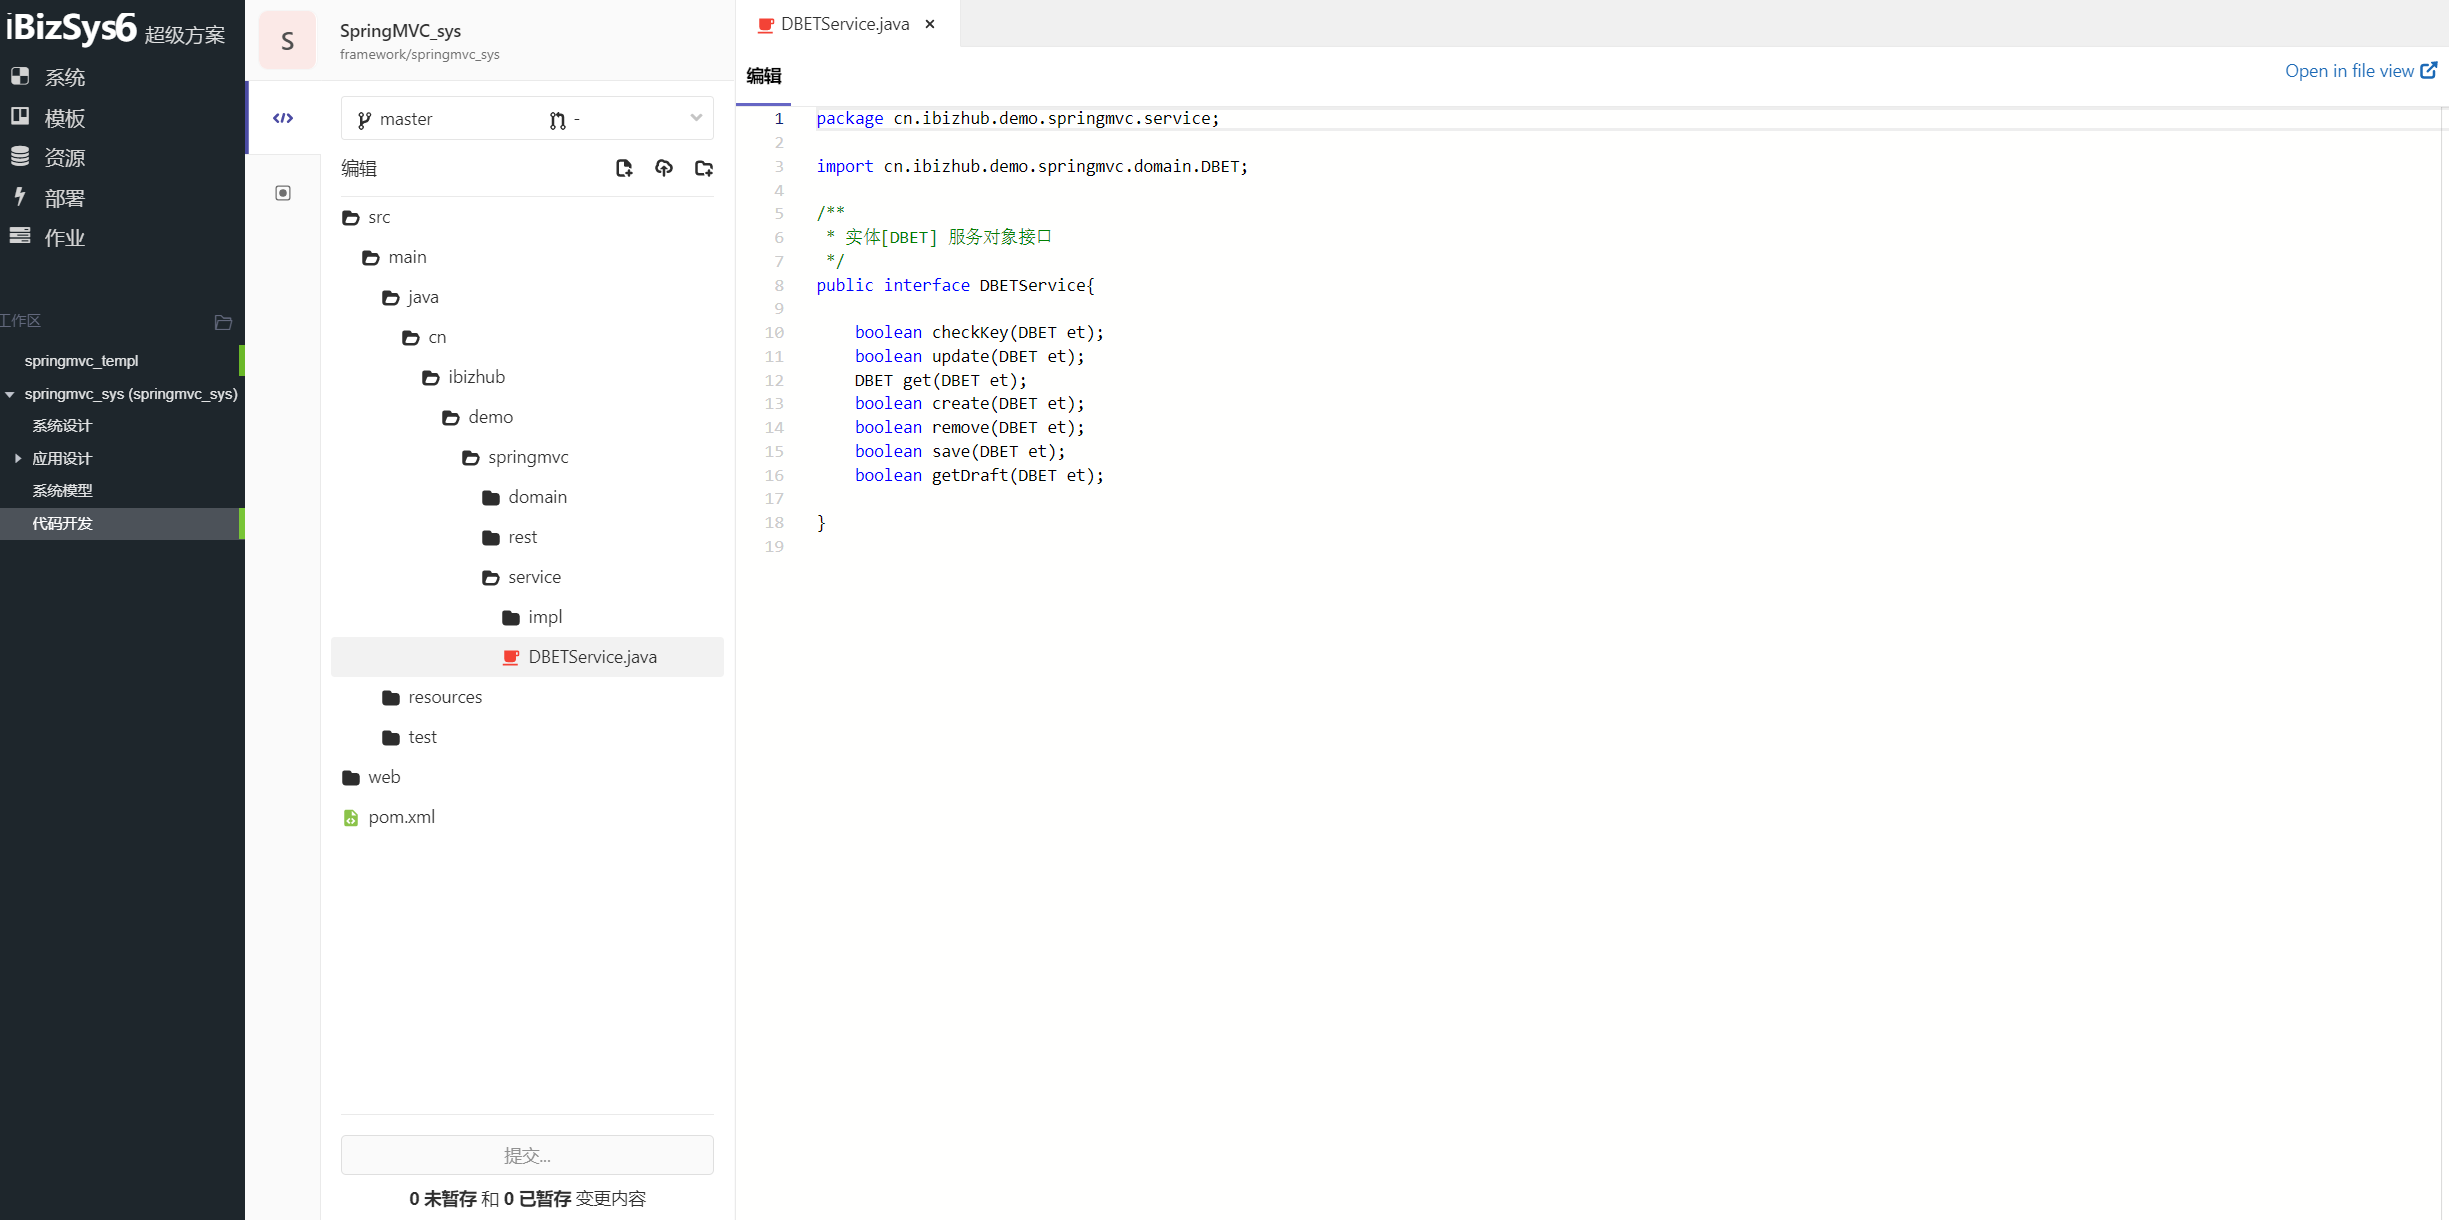Select DBETService.java in file tree
This screenshot has width=2449, height=1220.
(527, 657)
